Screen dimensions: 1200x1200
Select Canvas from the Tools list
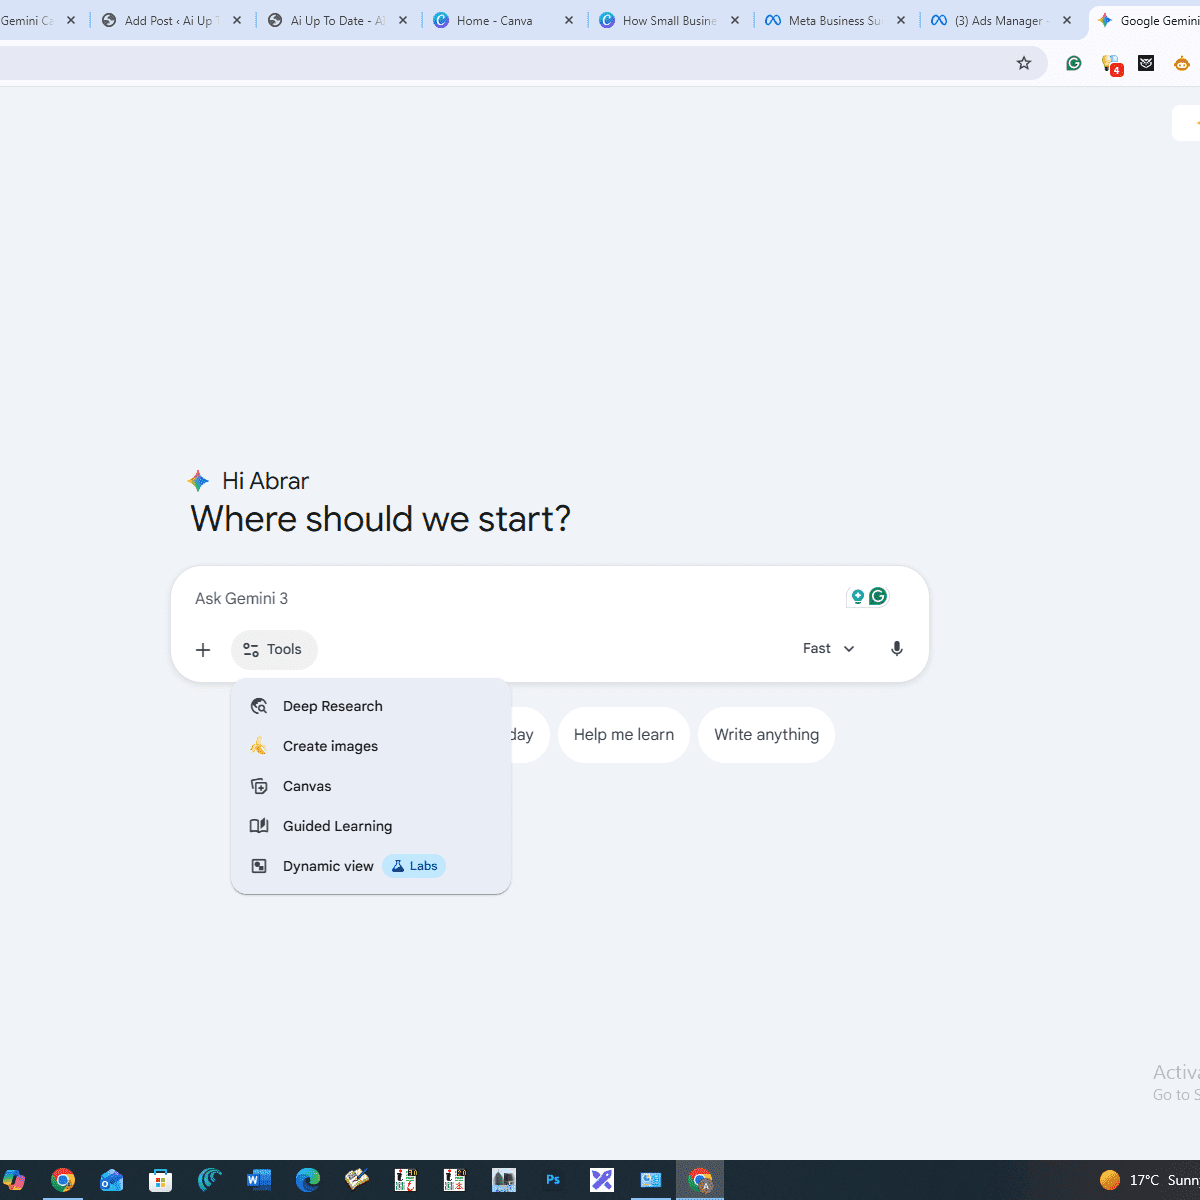[306, 786]
